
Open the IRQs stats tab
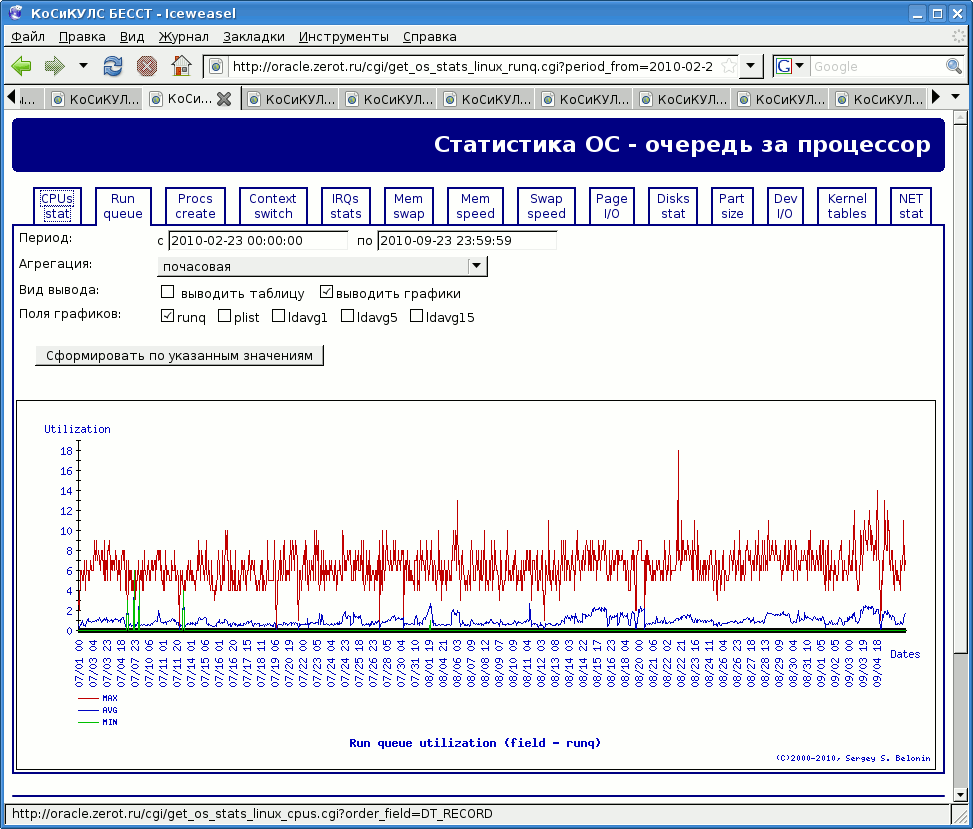click(346, 206)
